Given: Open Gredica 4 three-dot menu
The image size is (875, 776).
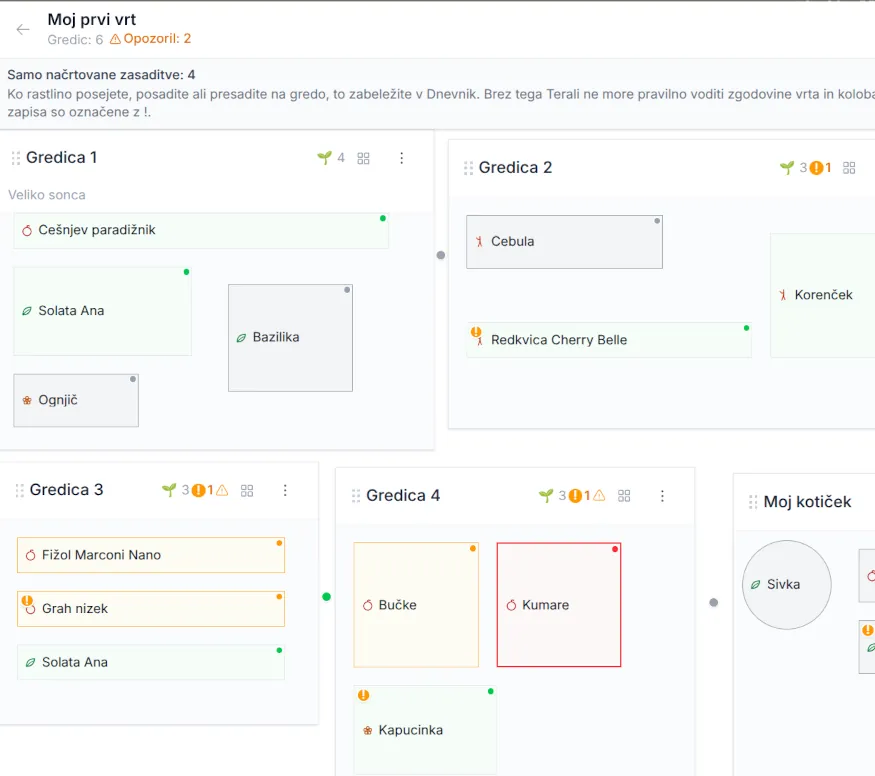Looking at the screenshot, I should tap(662, 496).
